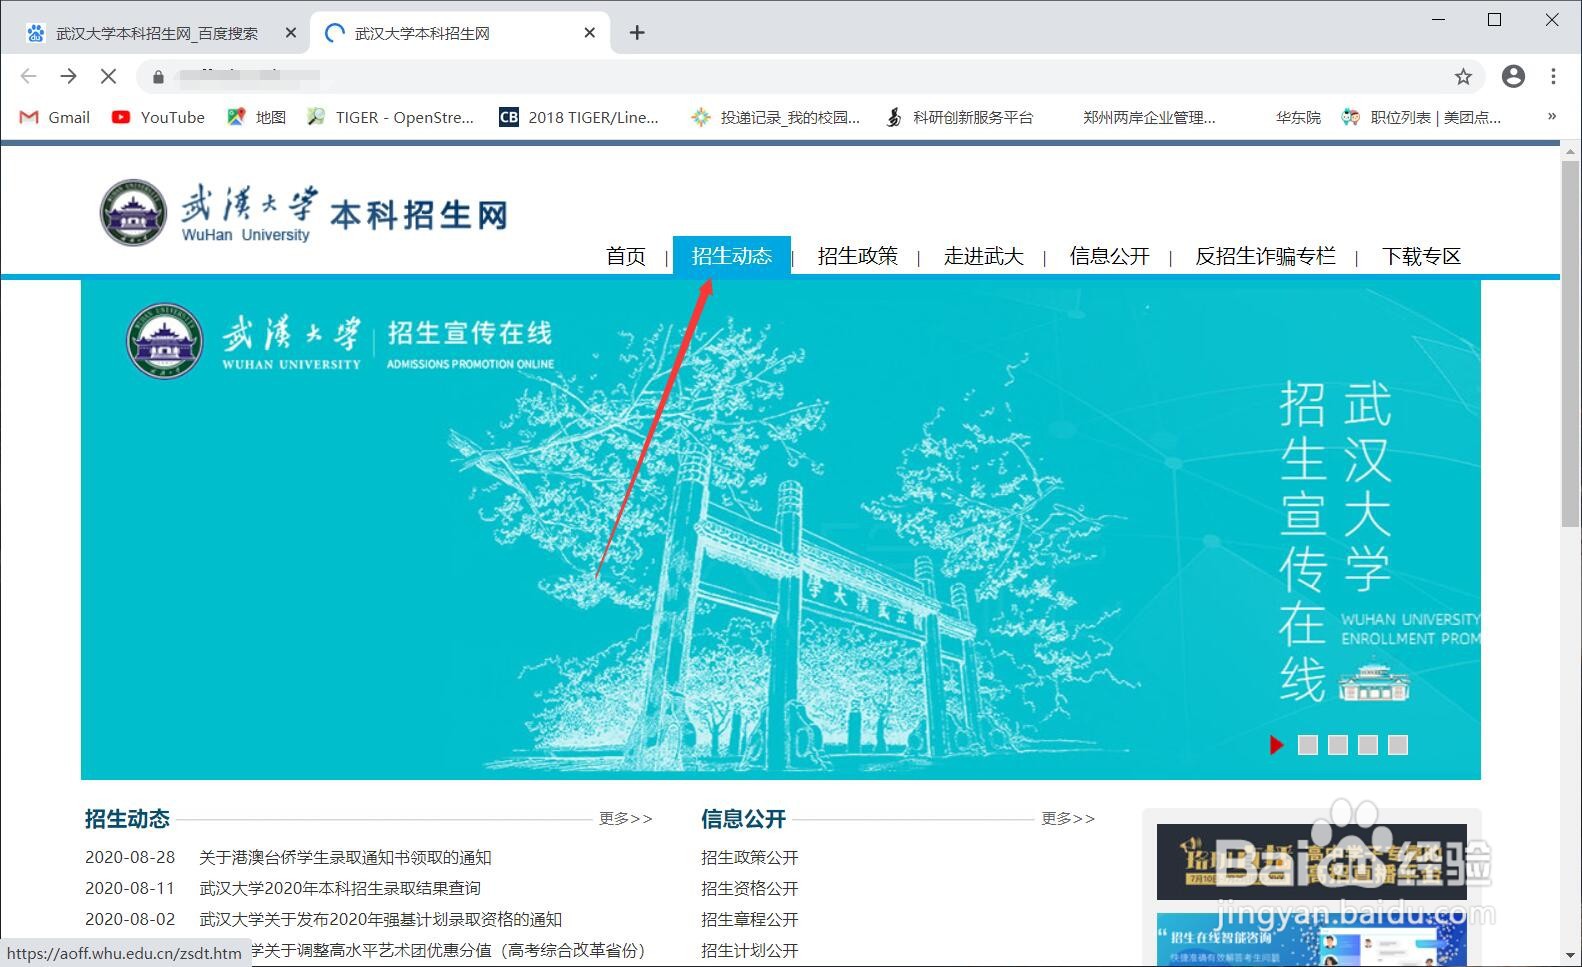Screen dimensions: 1582x967
Task: Click the lock icon in address bar
Action: click(158, 76)
